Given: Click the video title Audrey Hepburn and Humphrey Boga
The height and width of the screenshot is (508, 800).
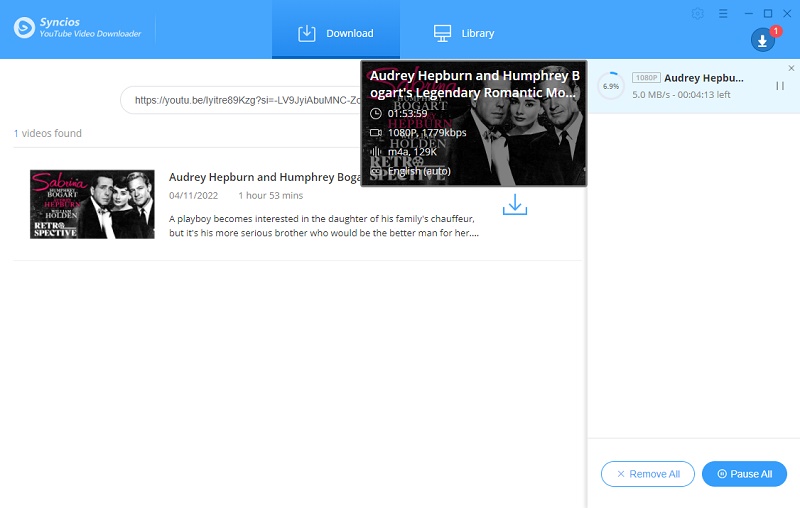Looking at the screenshot, I should tap(264, 177).
